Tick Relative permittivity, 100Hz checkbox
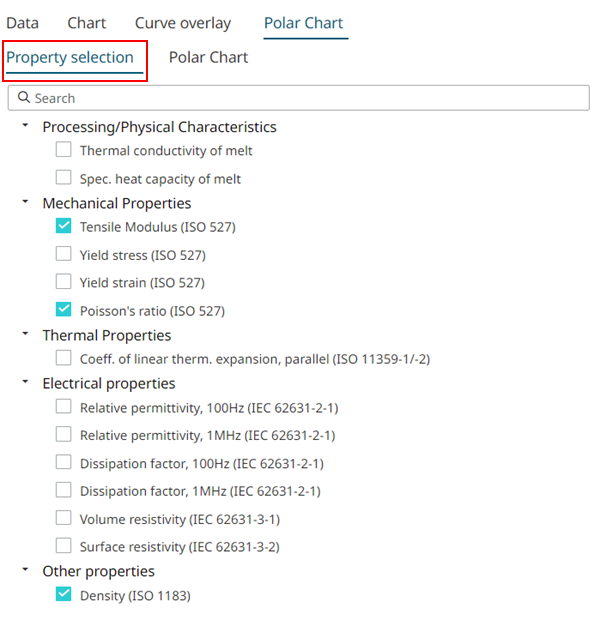Viewport: 600px width, 632px height. [64, 407]
